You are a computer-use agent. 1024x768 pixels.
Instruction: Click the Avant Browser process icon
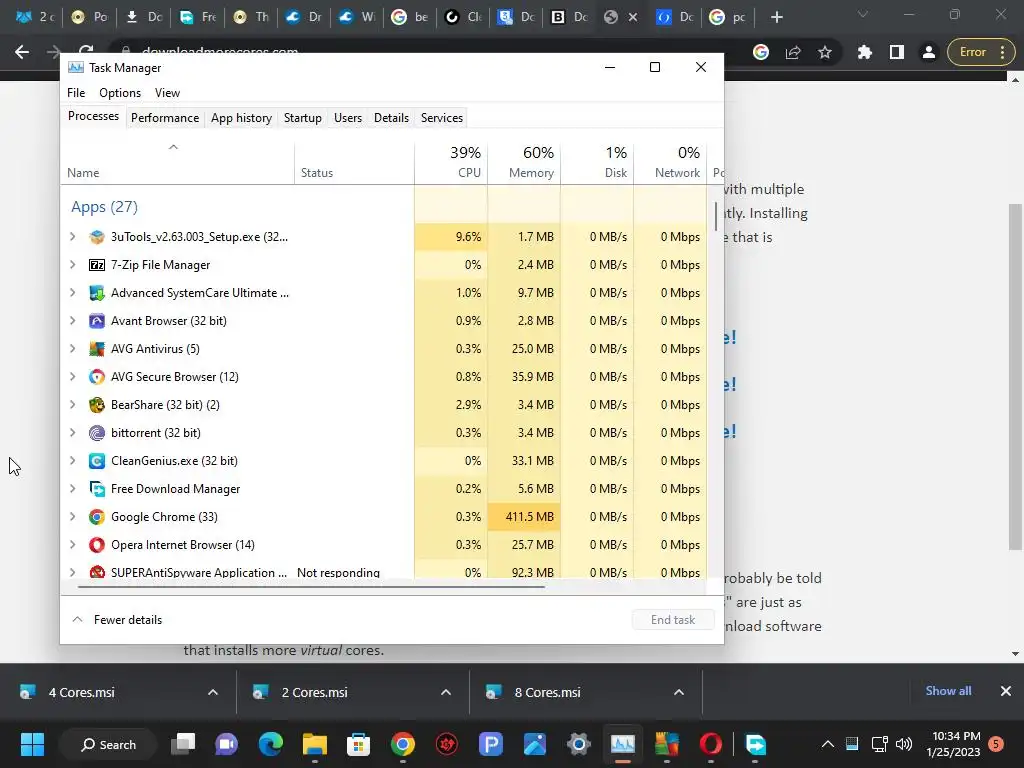point(97,321)
